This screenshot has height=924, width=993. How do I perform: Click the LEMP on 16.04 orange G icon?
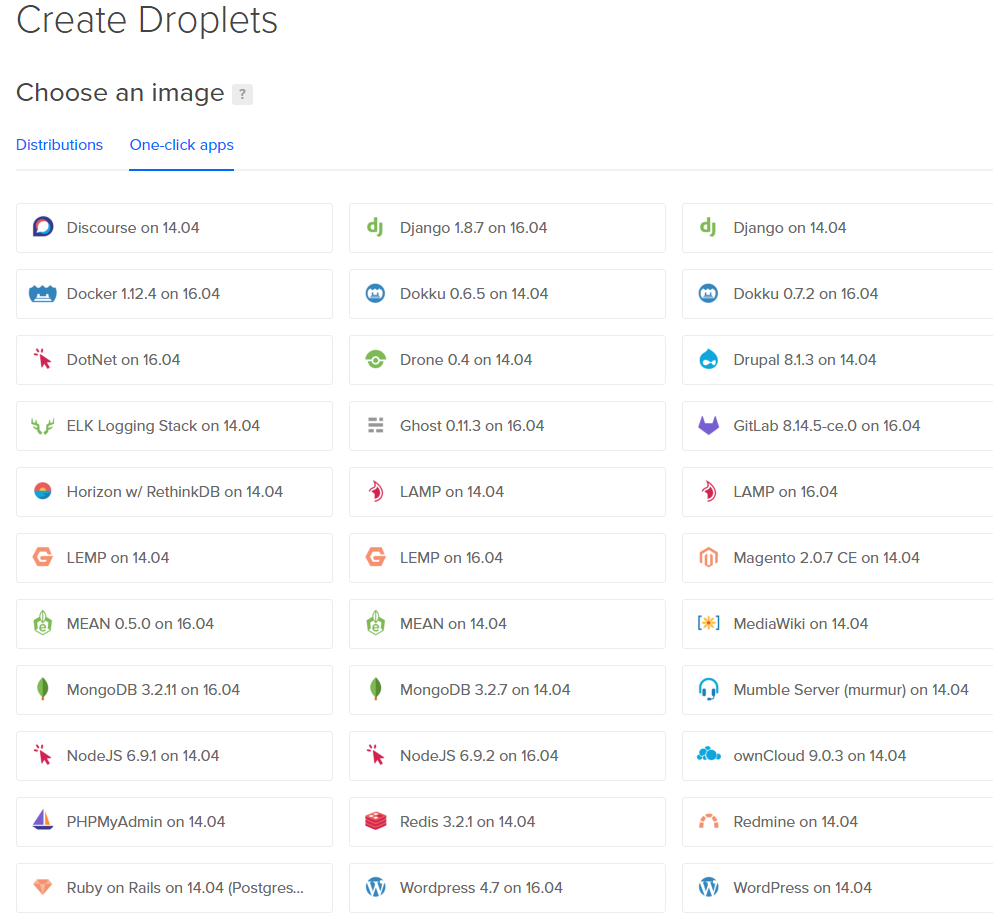(376, 557)
